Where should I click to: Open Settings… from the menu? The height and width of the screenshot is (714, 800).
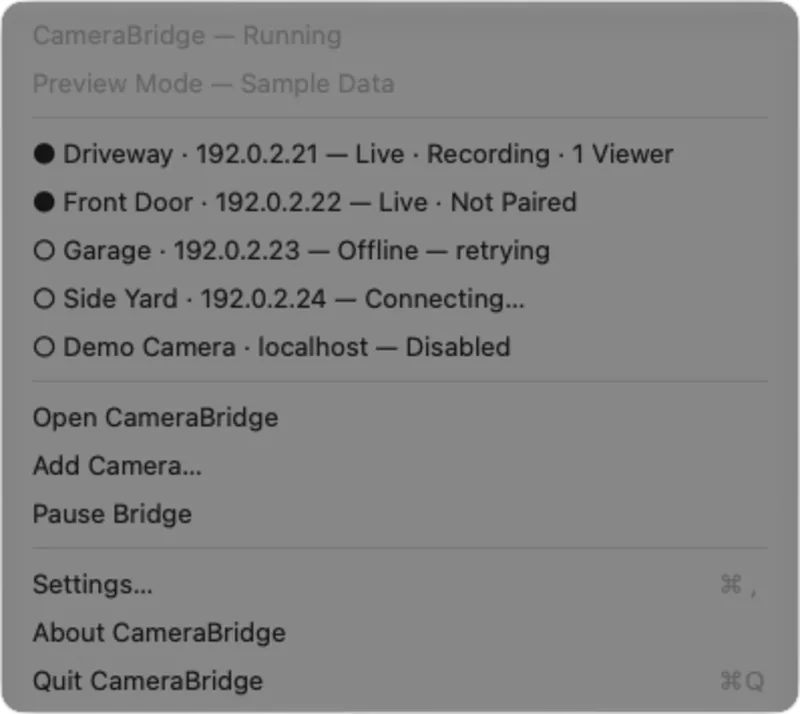coord(400,584)
